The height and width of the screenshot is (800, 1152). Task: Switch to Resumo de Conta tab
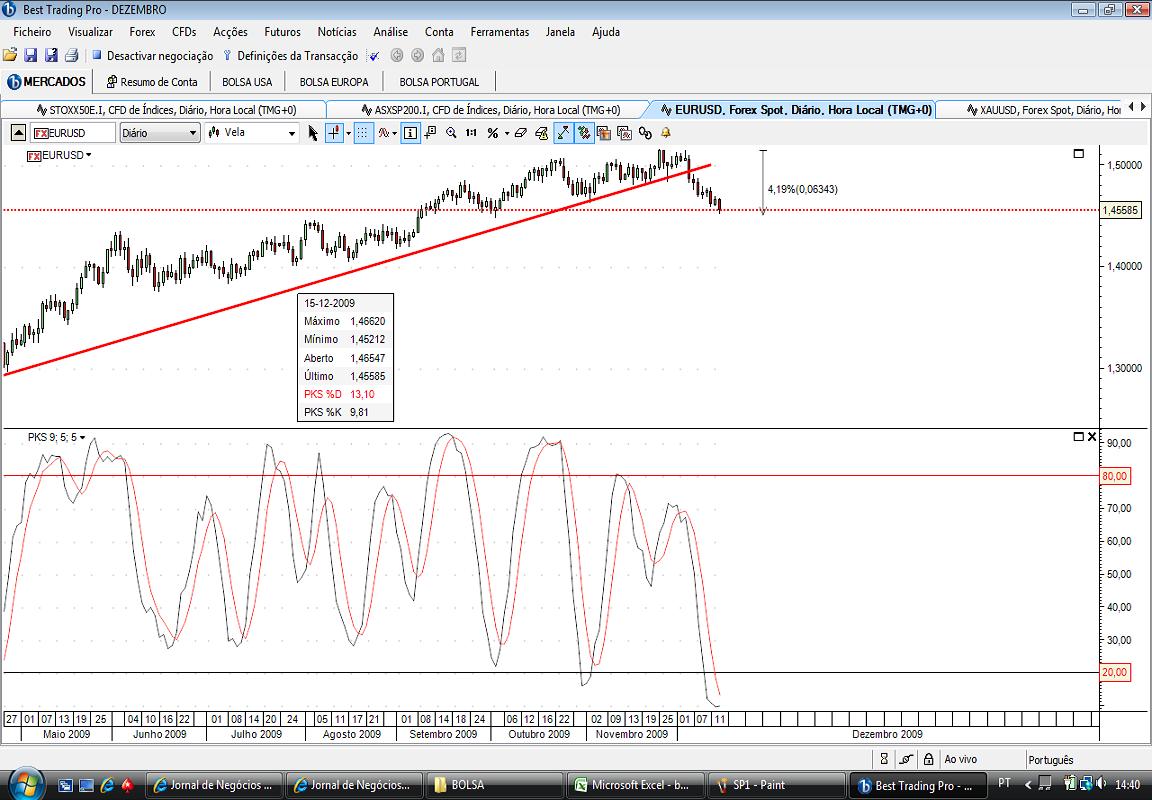[152, 82]
